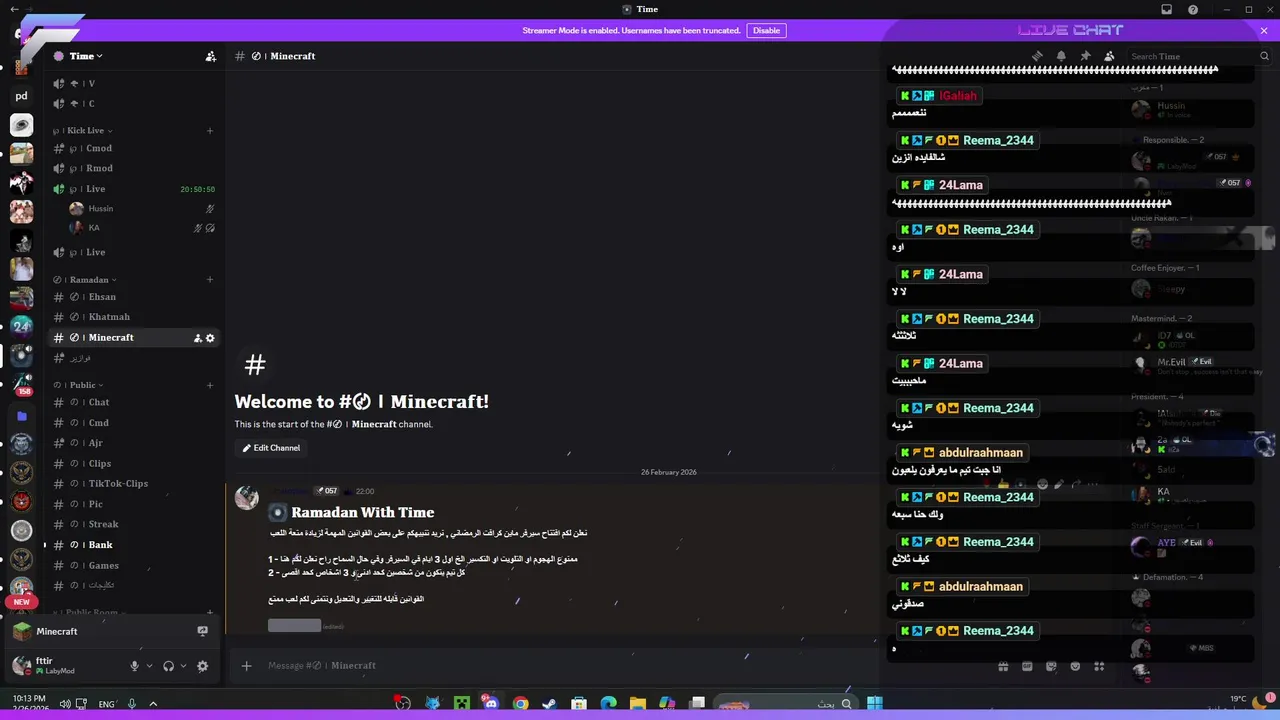The image size is (1280, 720).
Task: Disable Streamer Mode
Action: tap(766, 30)
